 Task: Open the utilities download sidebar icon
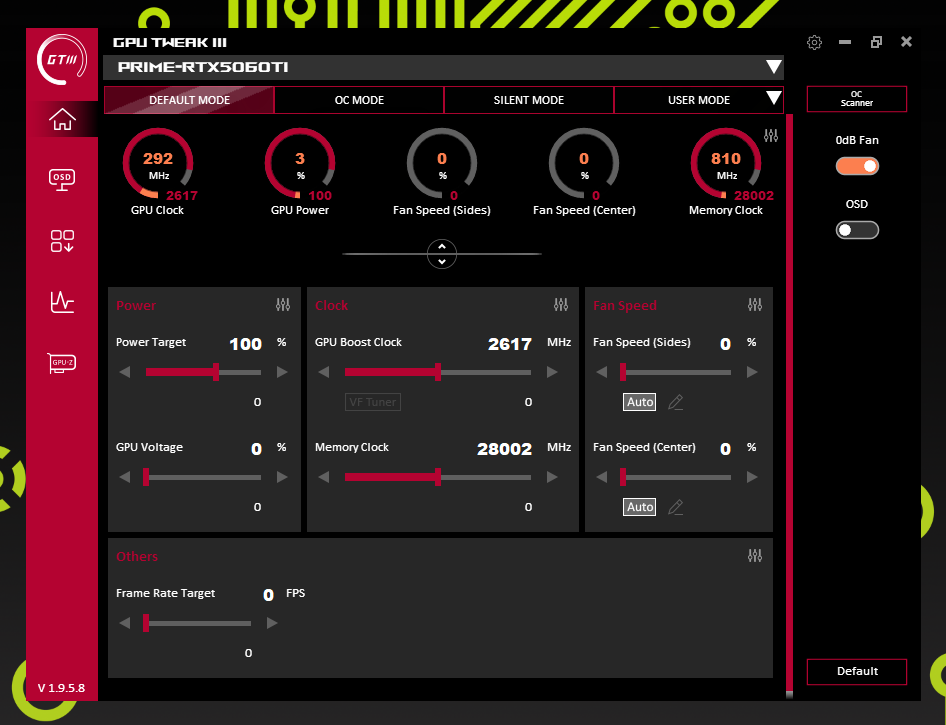(x=62, y=241)
